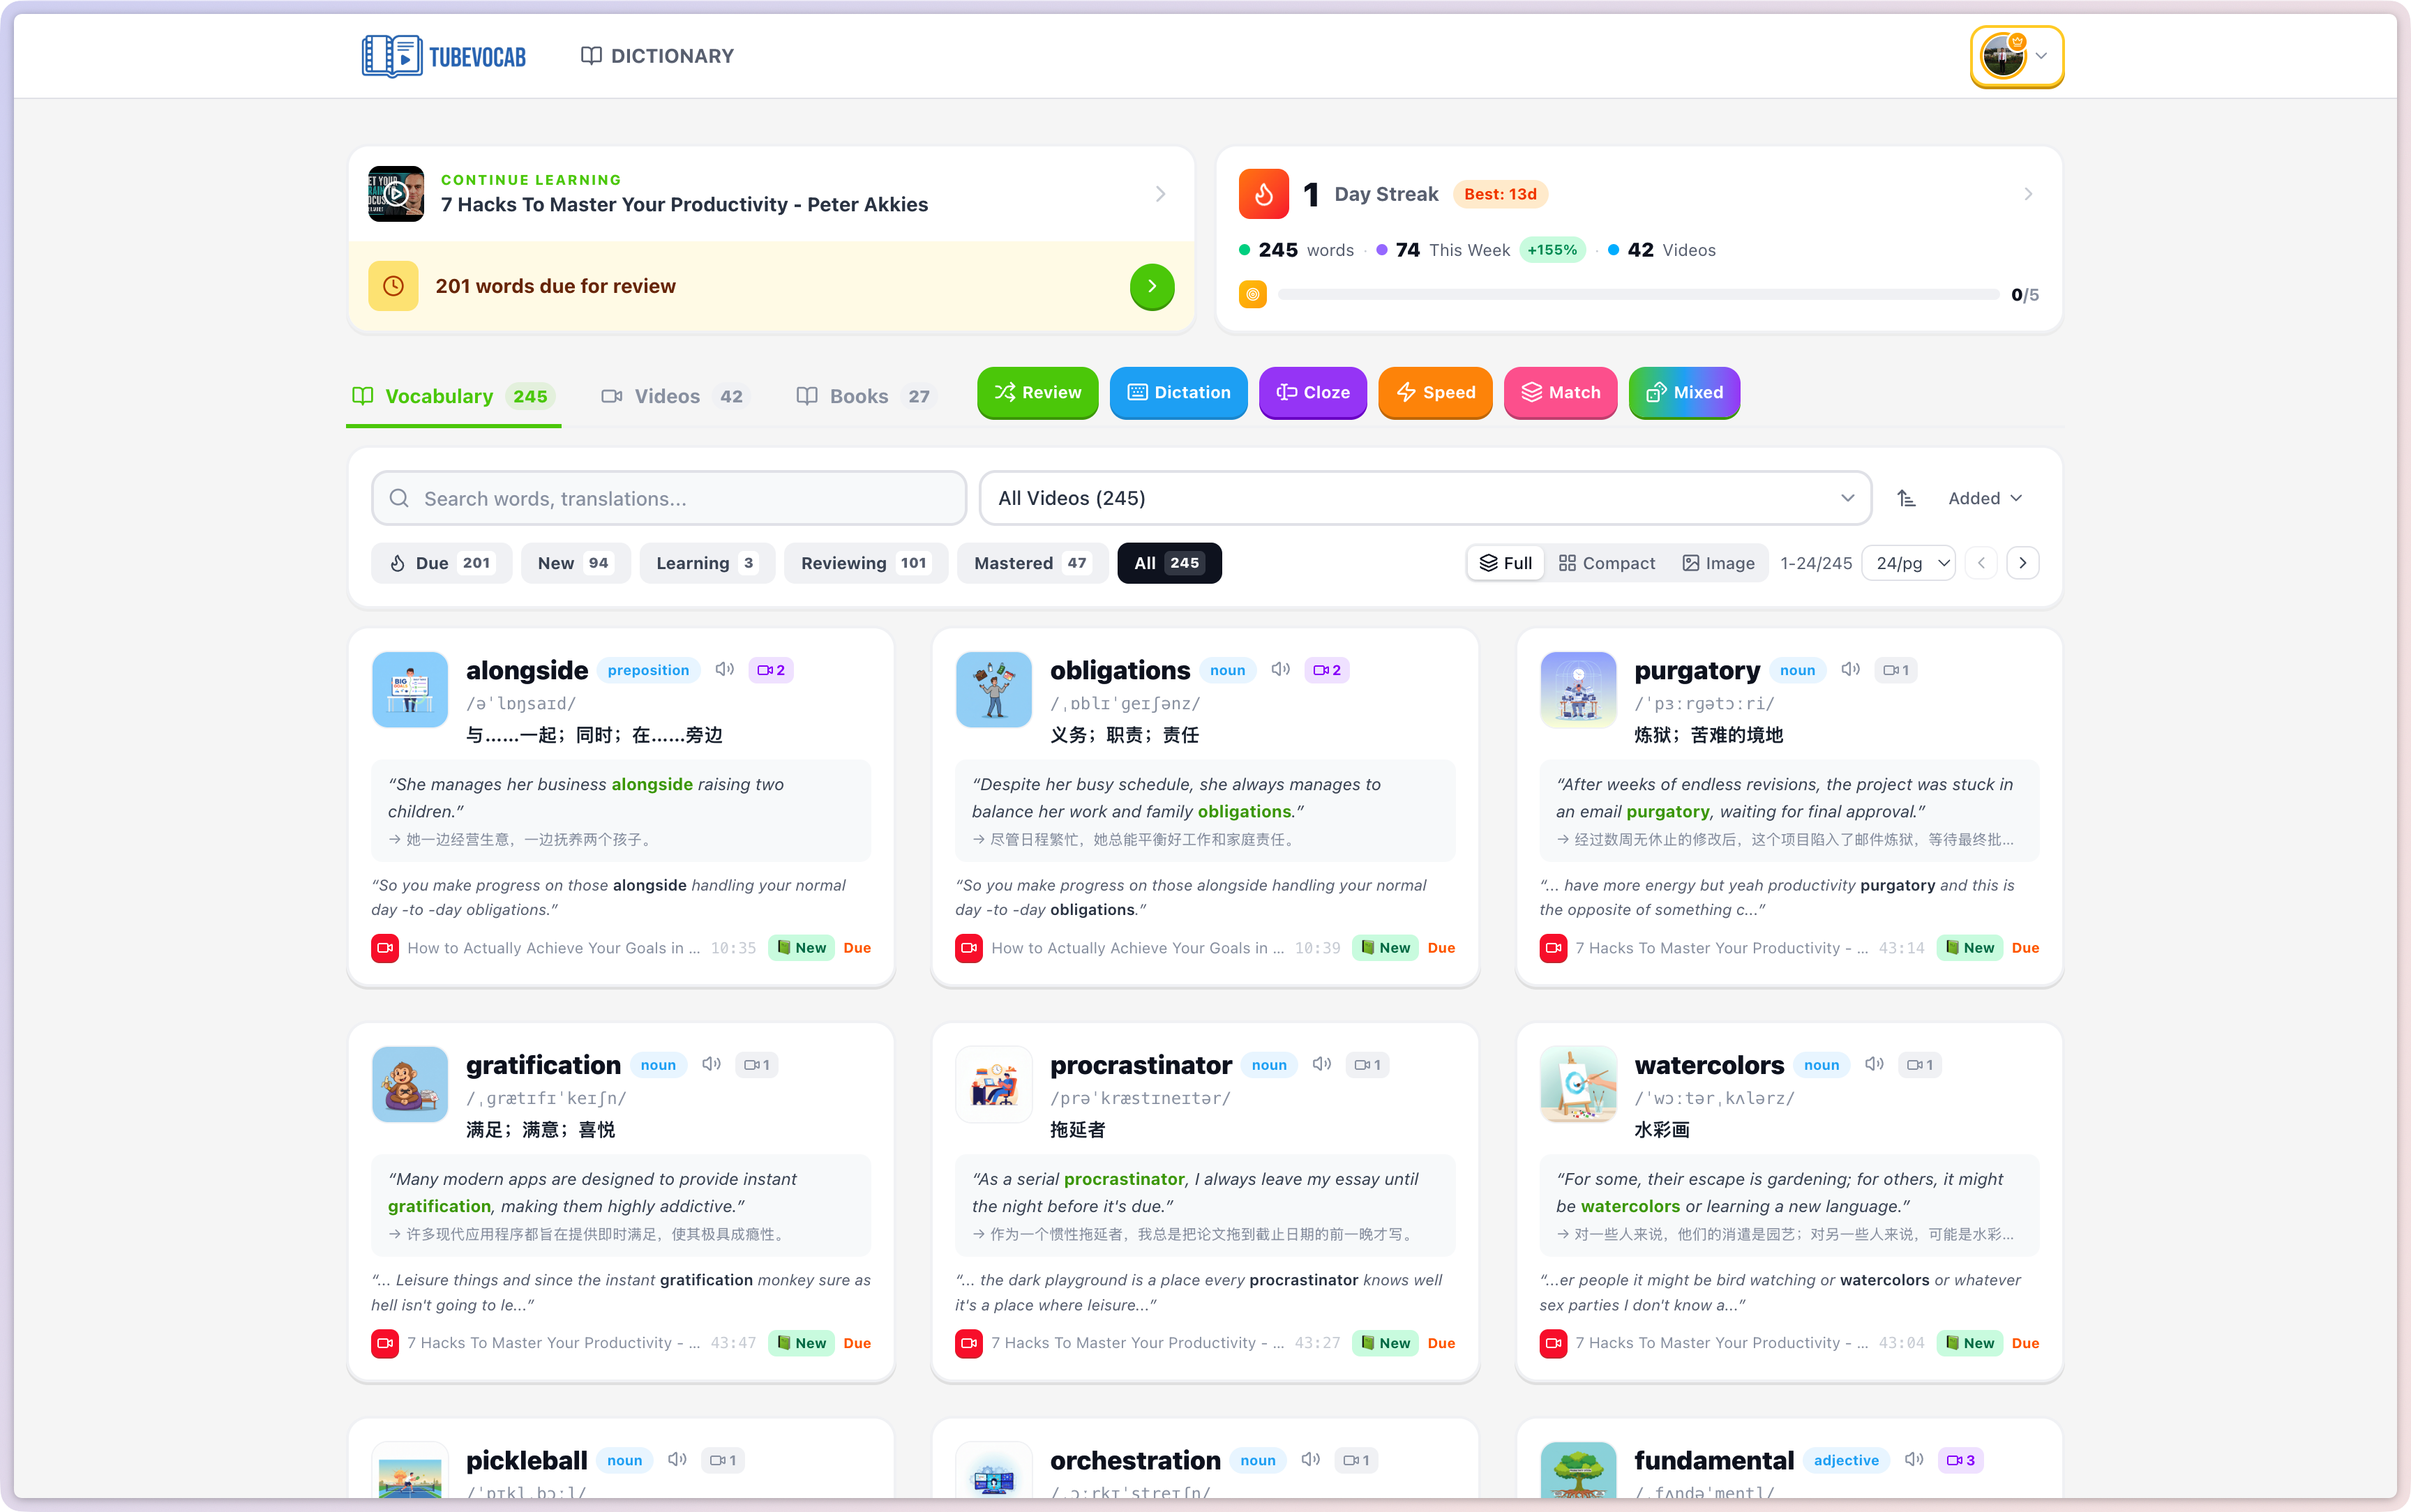Switch to Image view mode
This screenshot has width=2411, height=1512.
point(1718,563)
